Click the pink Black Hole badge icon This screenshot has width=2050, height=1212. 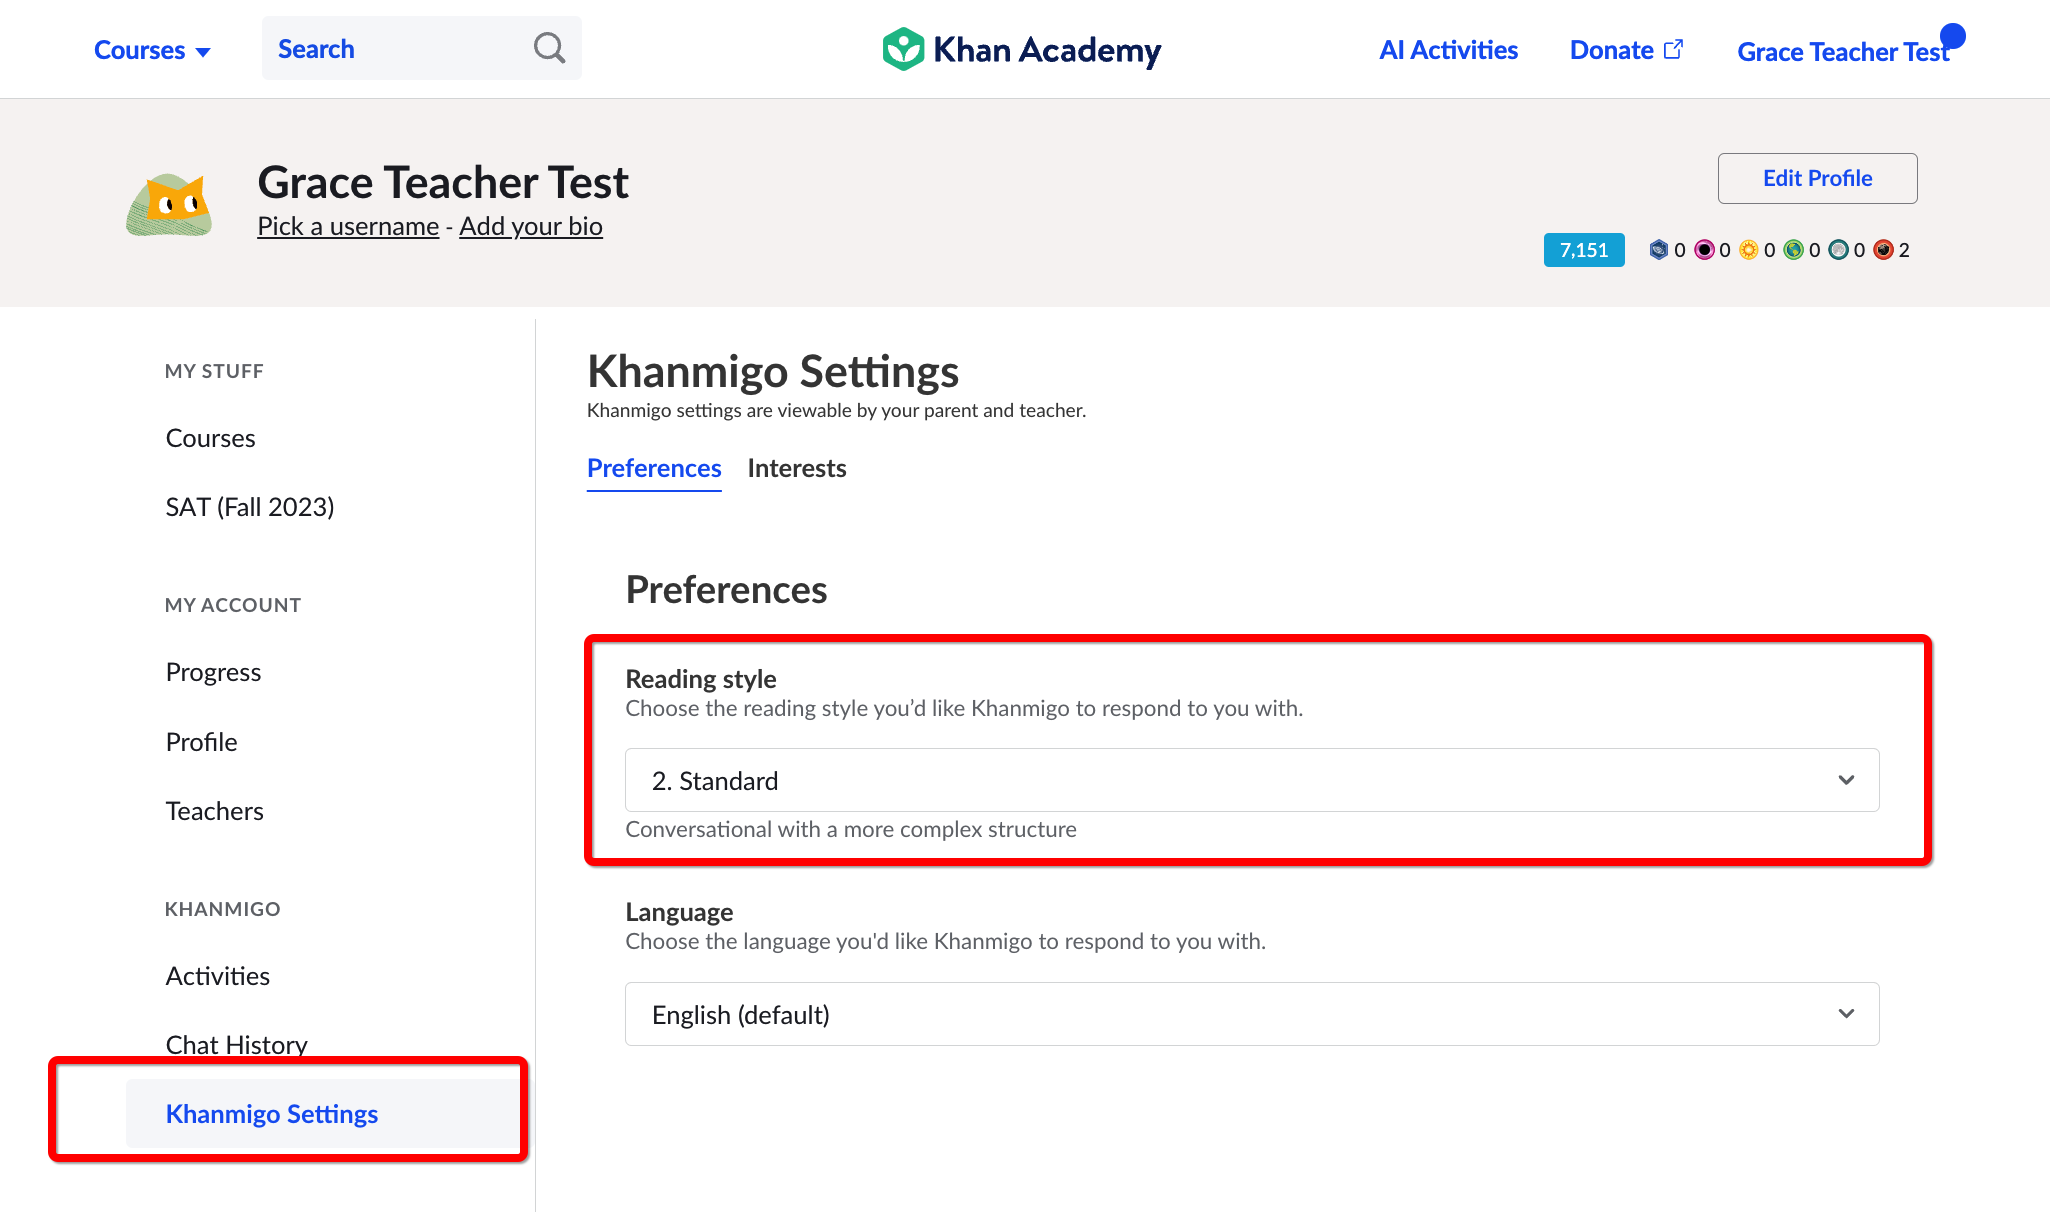(1703, 250)
